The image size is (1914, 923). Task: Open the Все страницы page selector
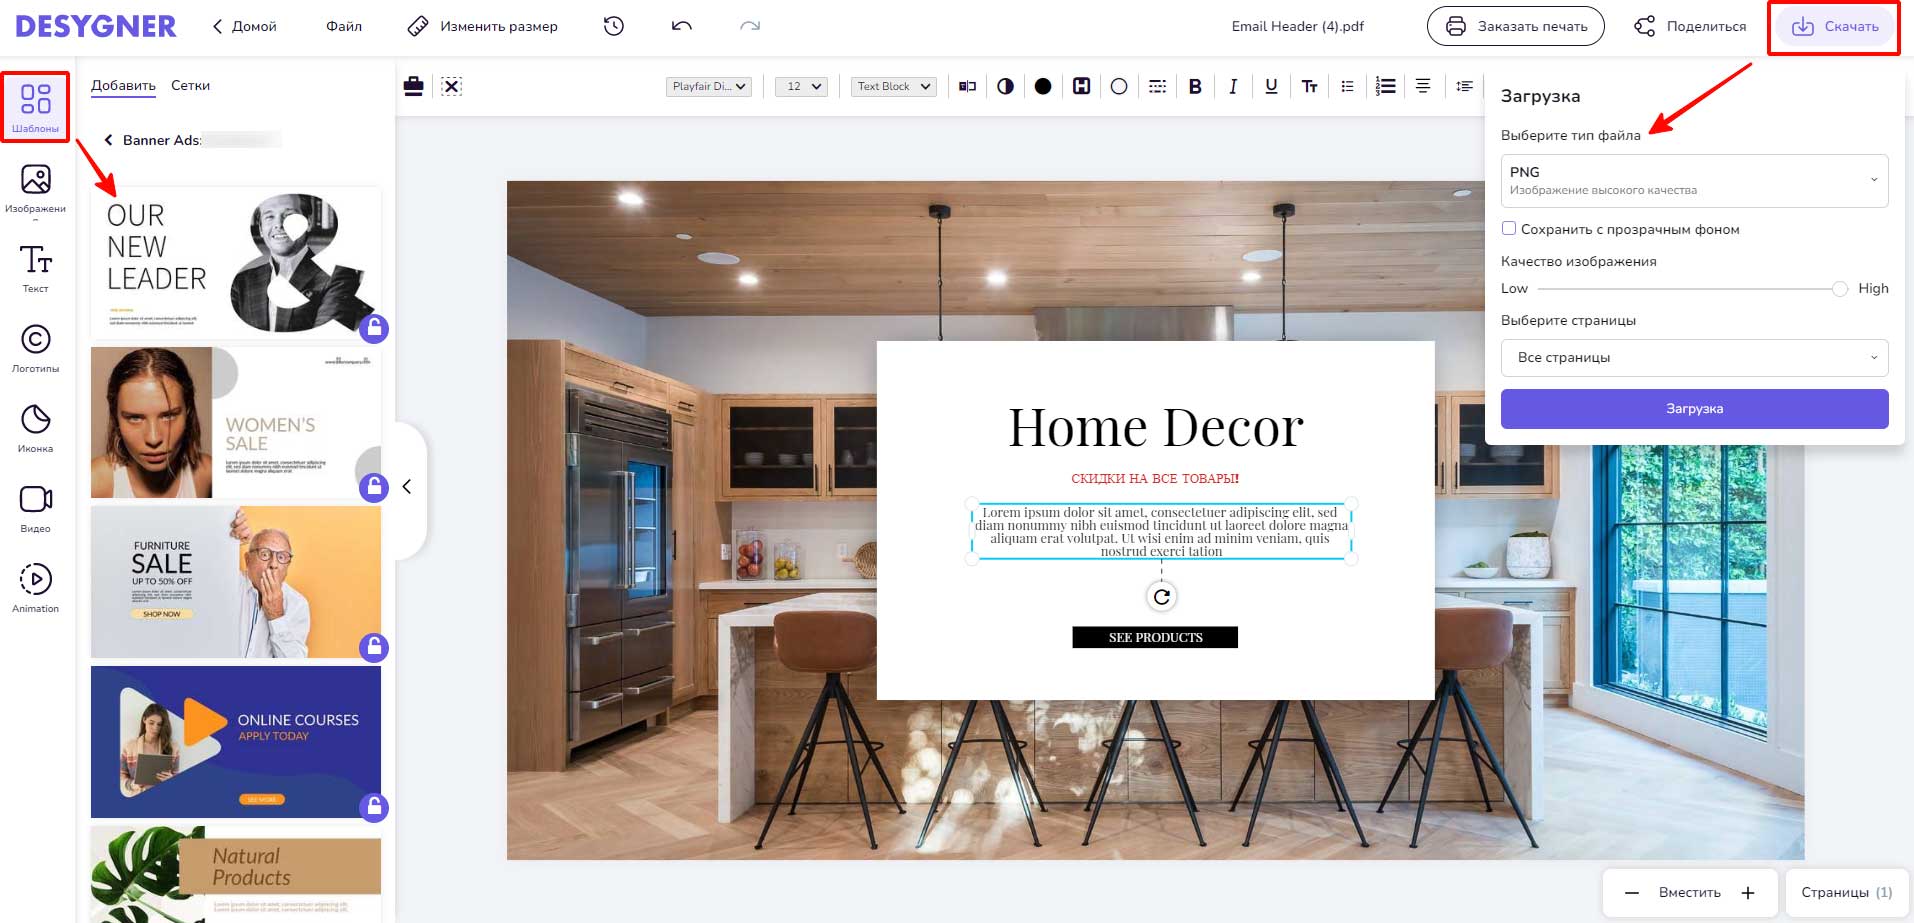pyautogui.click(x=1694, y=358)
